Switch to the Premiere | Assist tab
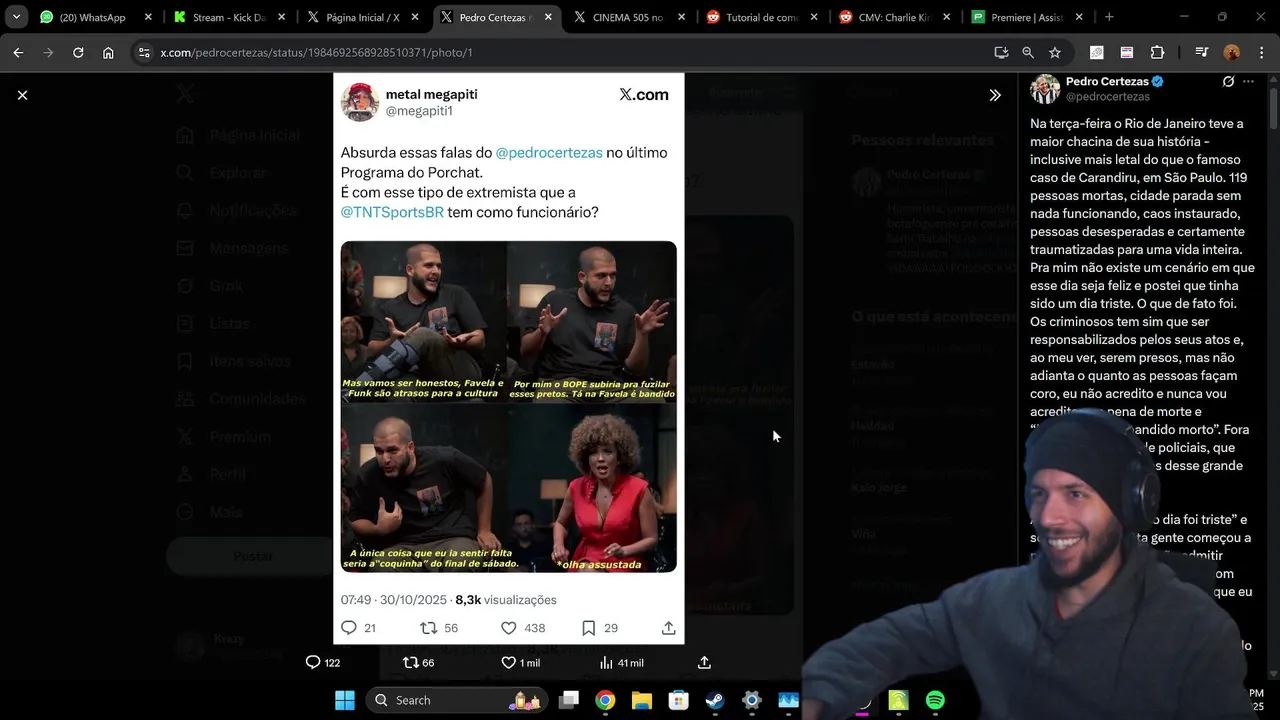This screenshot has height=720, width=1280. 1027,17
